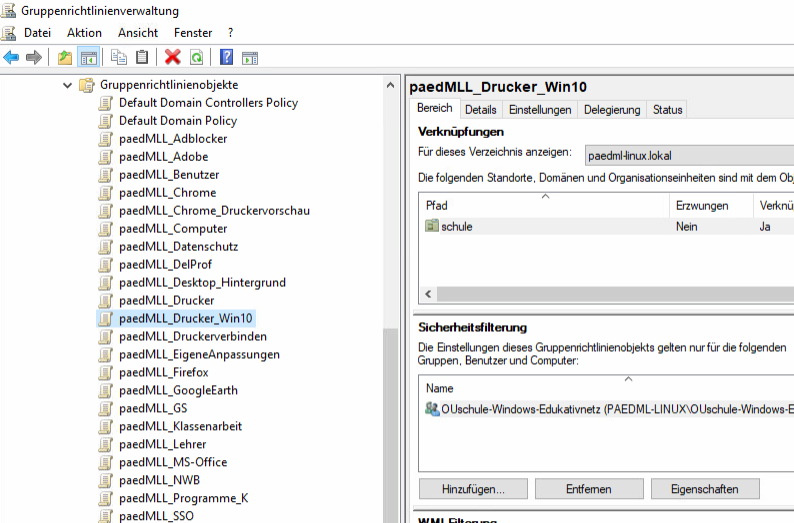Image resolution: width=794 pixels, height=523 pixels.
Task: Open the ? help menu
Action: [230, 33]
